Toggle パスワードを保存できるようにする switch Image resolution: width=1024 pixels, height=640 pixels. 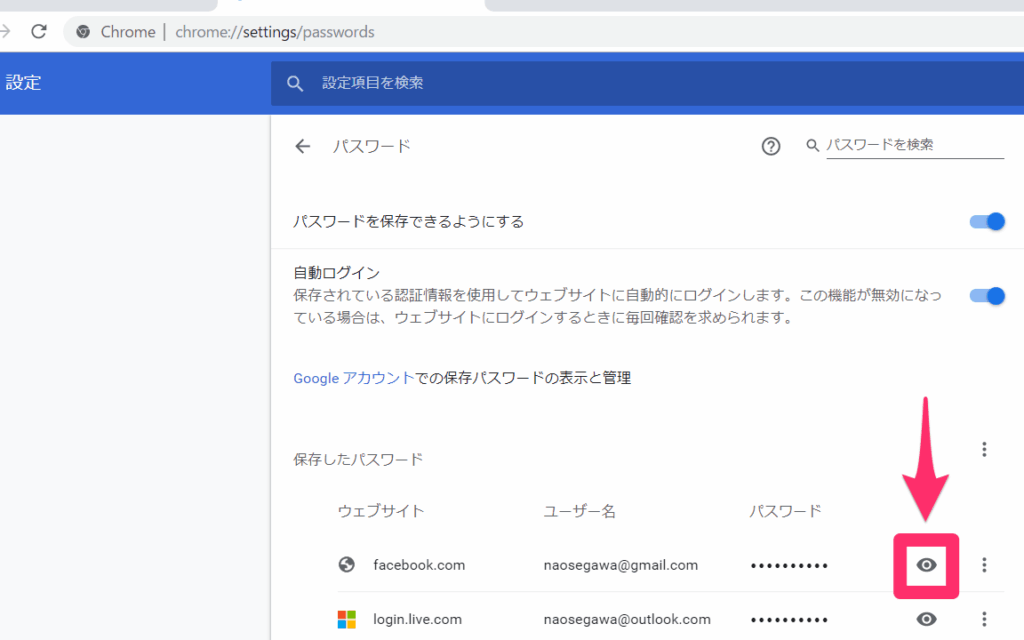tap(987, 221)
